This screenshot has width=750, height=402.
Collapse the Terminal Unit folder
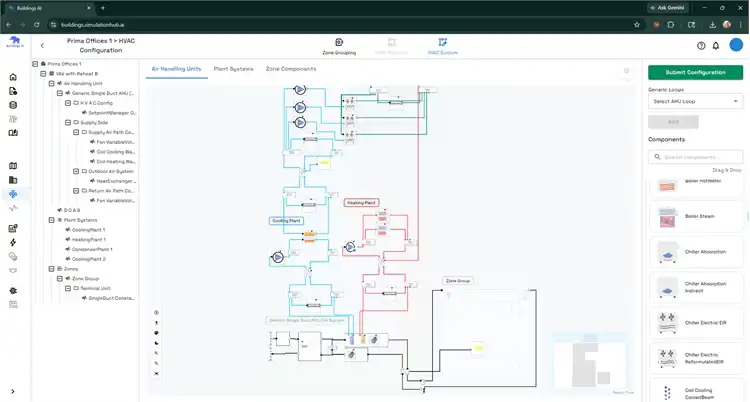[x=67, y=289]
